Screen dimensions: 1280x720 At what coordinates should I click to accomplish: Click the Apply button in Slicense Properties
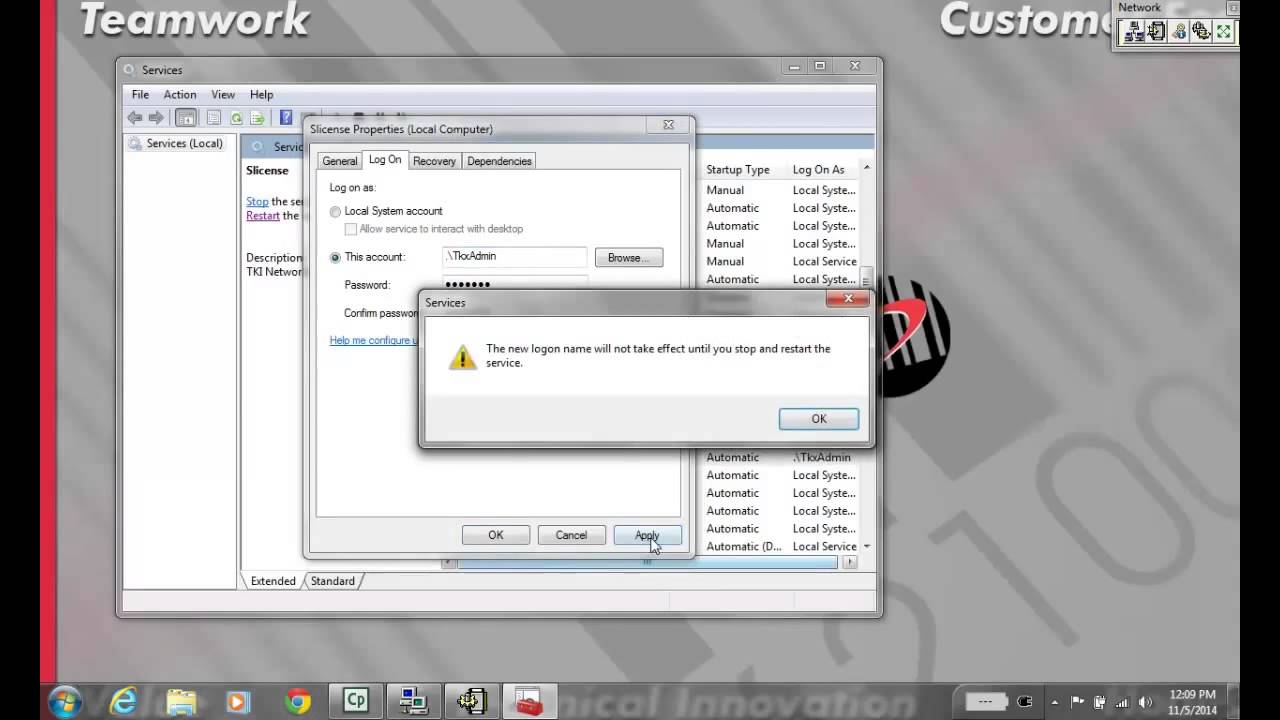point(647,535)
